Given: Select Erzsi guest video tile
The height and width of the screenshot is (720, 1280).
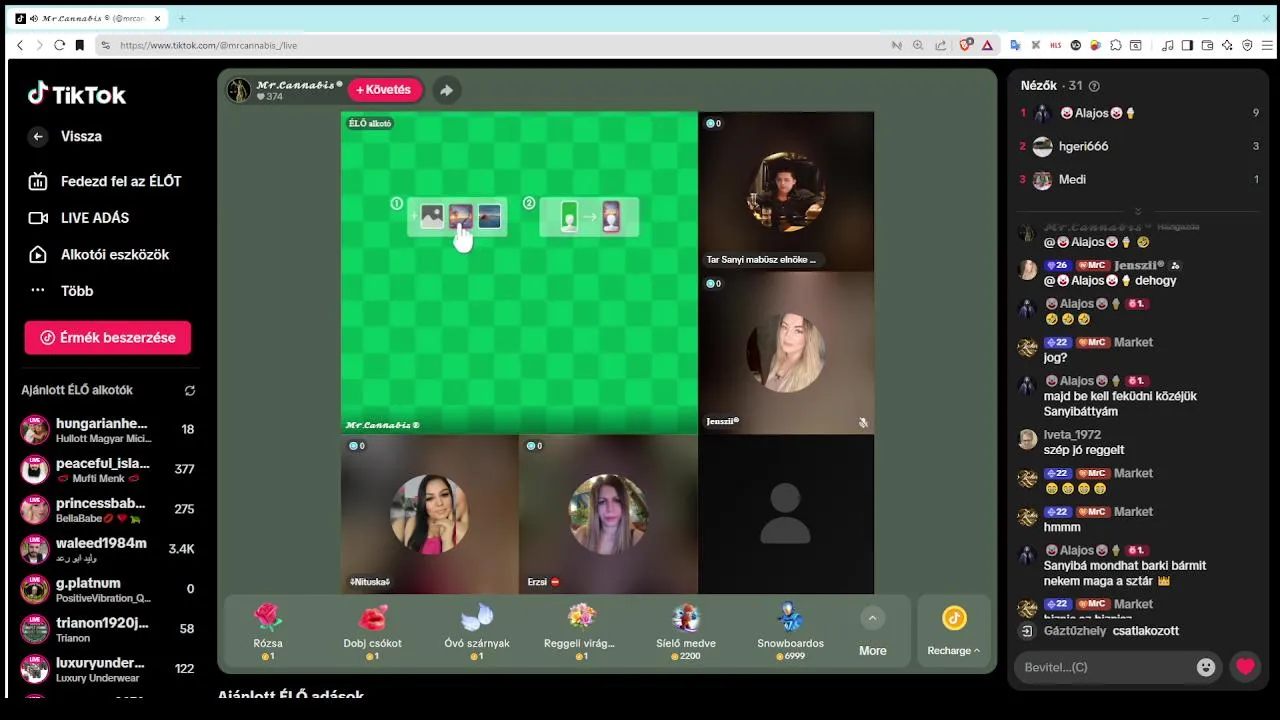Looking at the screenshot, I should click(x=608, y=514).
